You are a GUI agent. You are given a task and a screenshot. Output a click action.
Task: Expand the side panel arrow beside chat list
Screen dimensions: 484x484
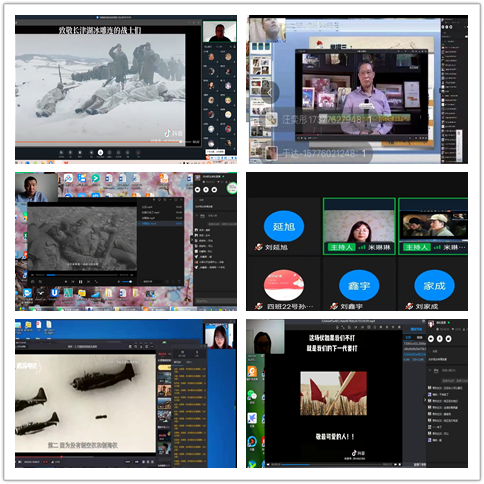425,399
